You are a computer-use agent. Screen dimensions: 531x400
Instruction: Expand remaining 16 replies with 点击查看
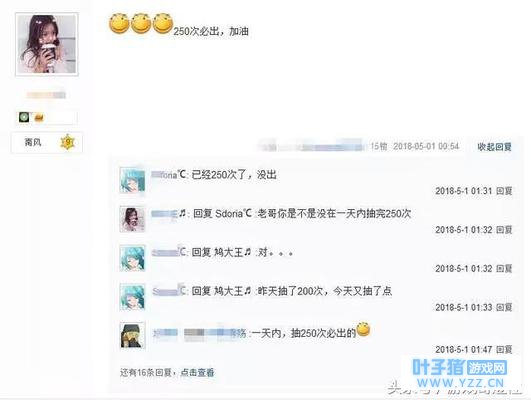point(197,373)
